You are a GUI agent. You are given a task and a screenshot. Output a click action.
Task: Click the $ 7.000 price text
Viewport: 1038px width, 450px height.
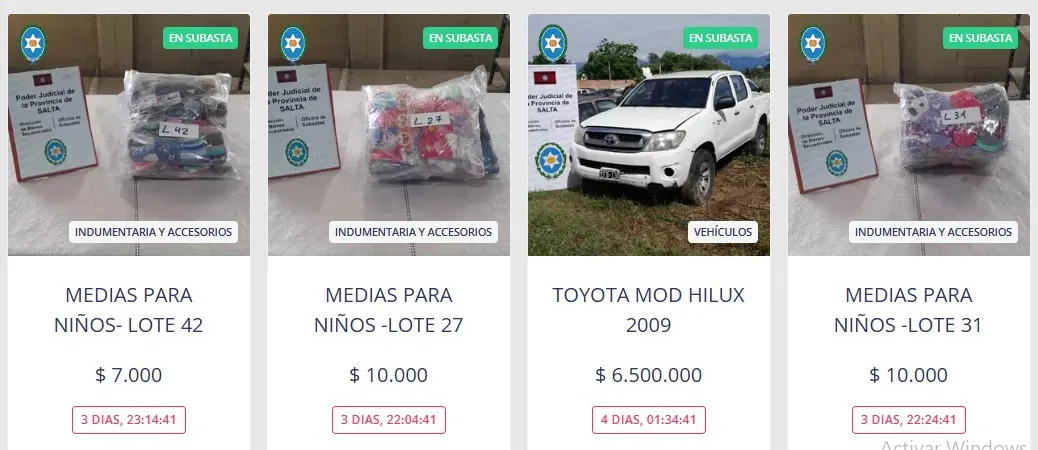tap(129, 375)
